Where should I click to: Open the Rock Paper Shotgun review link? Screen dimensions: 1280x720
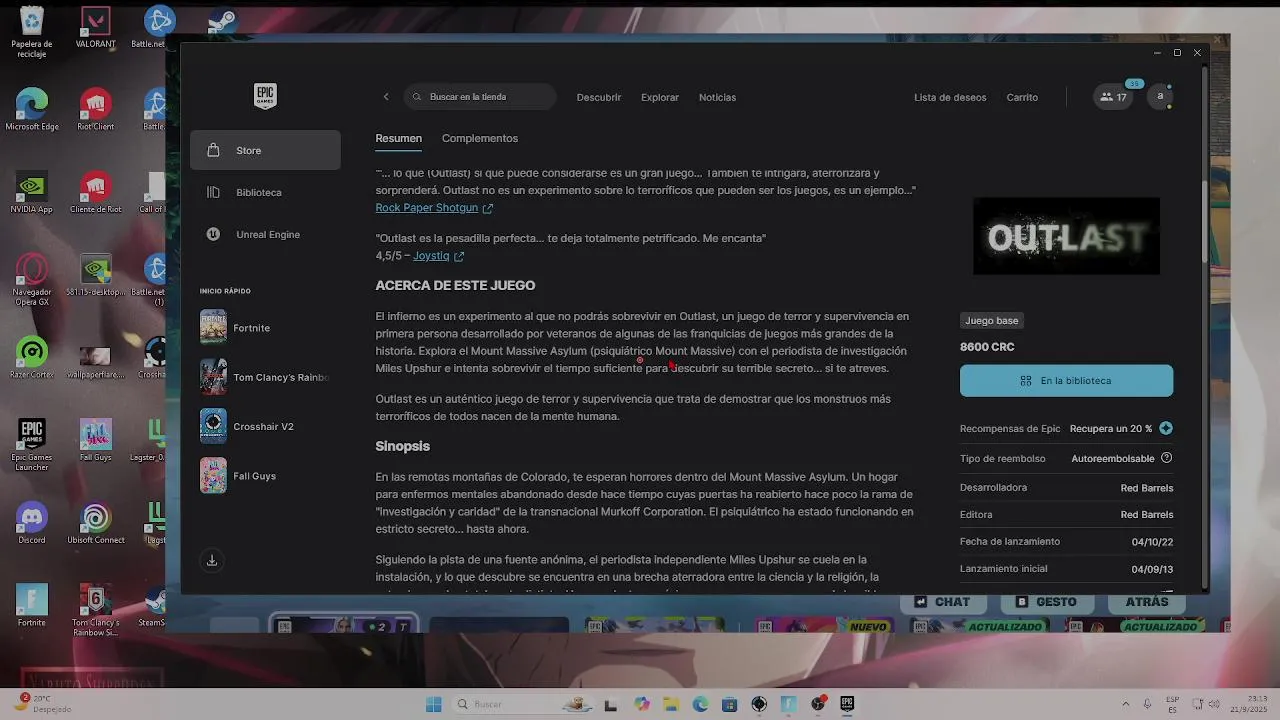point(434,208)
